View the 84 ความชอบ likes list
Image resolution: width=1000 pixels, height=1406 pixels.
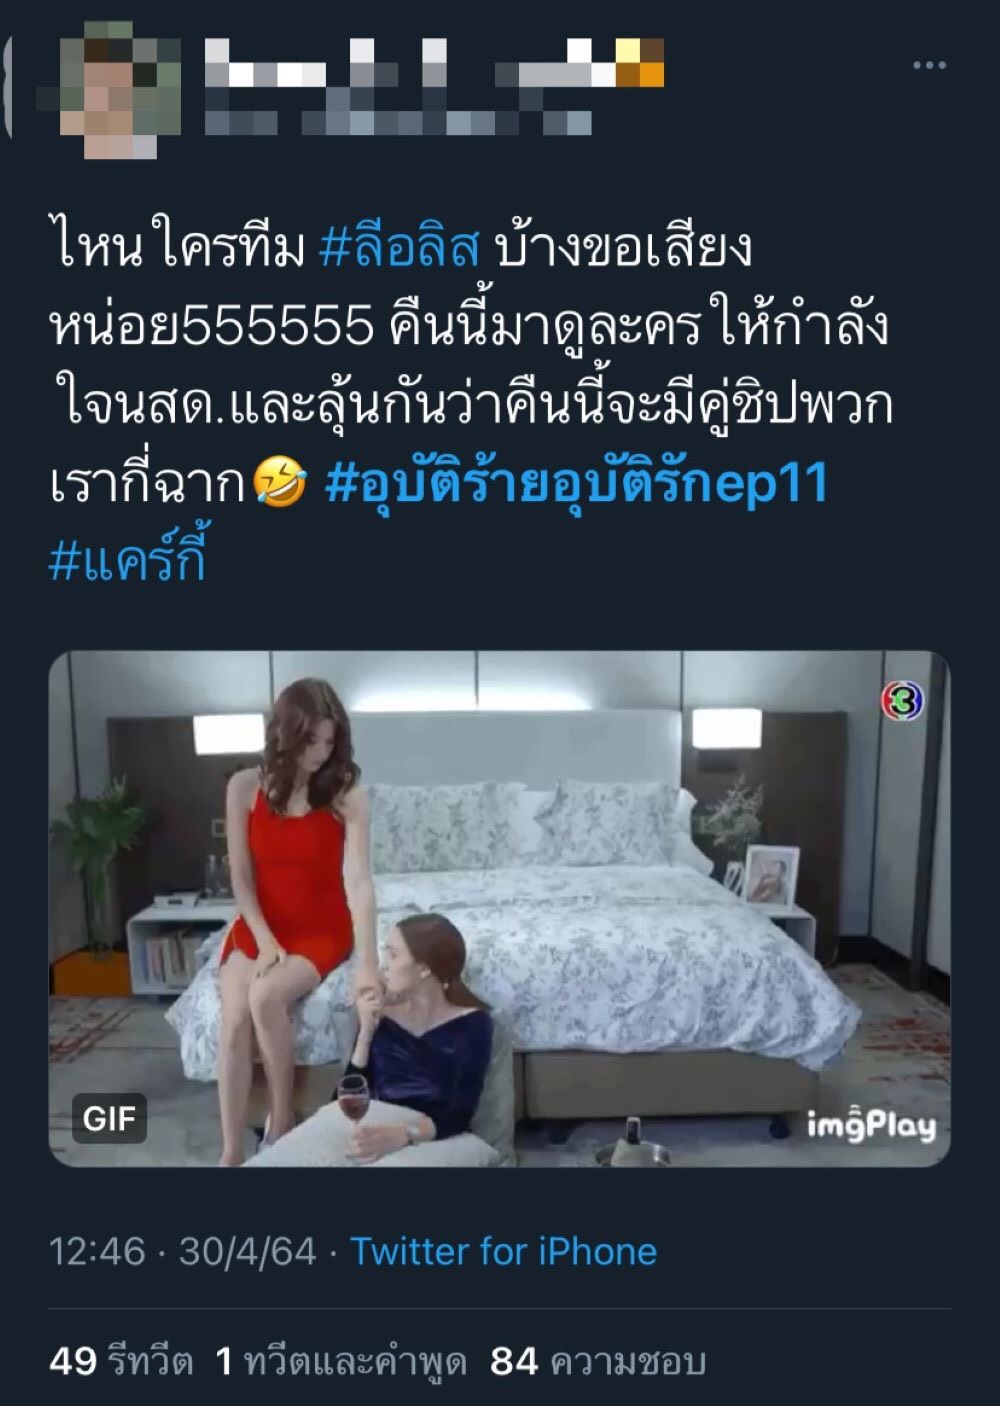point(598,1361)
